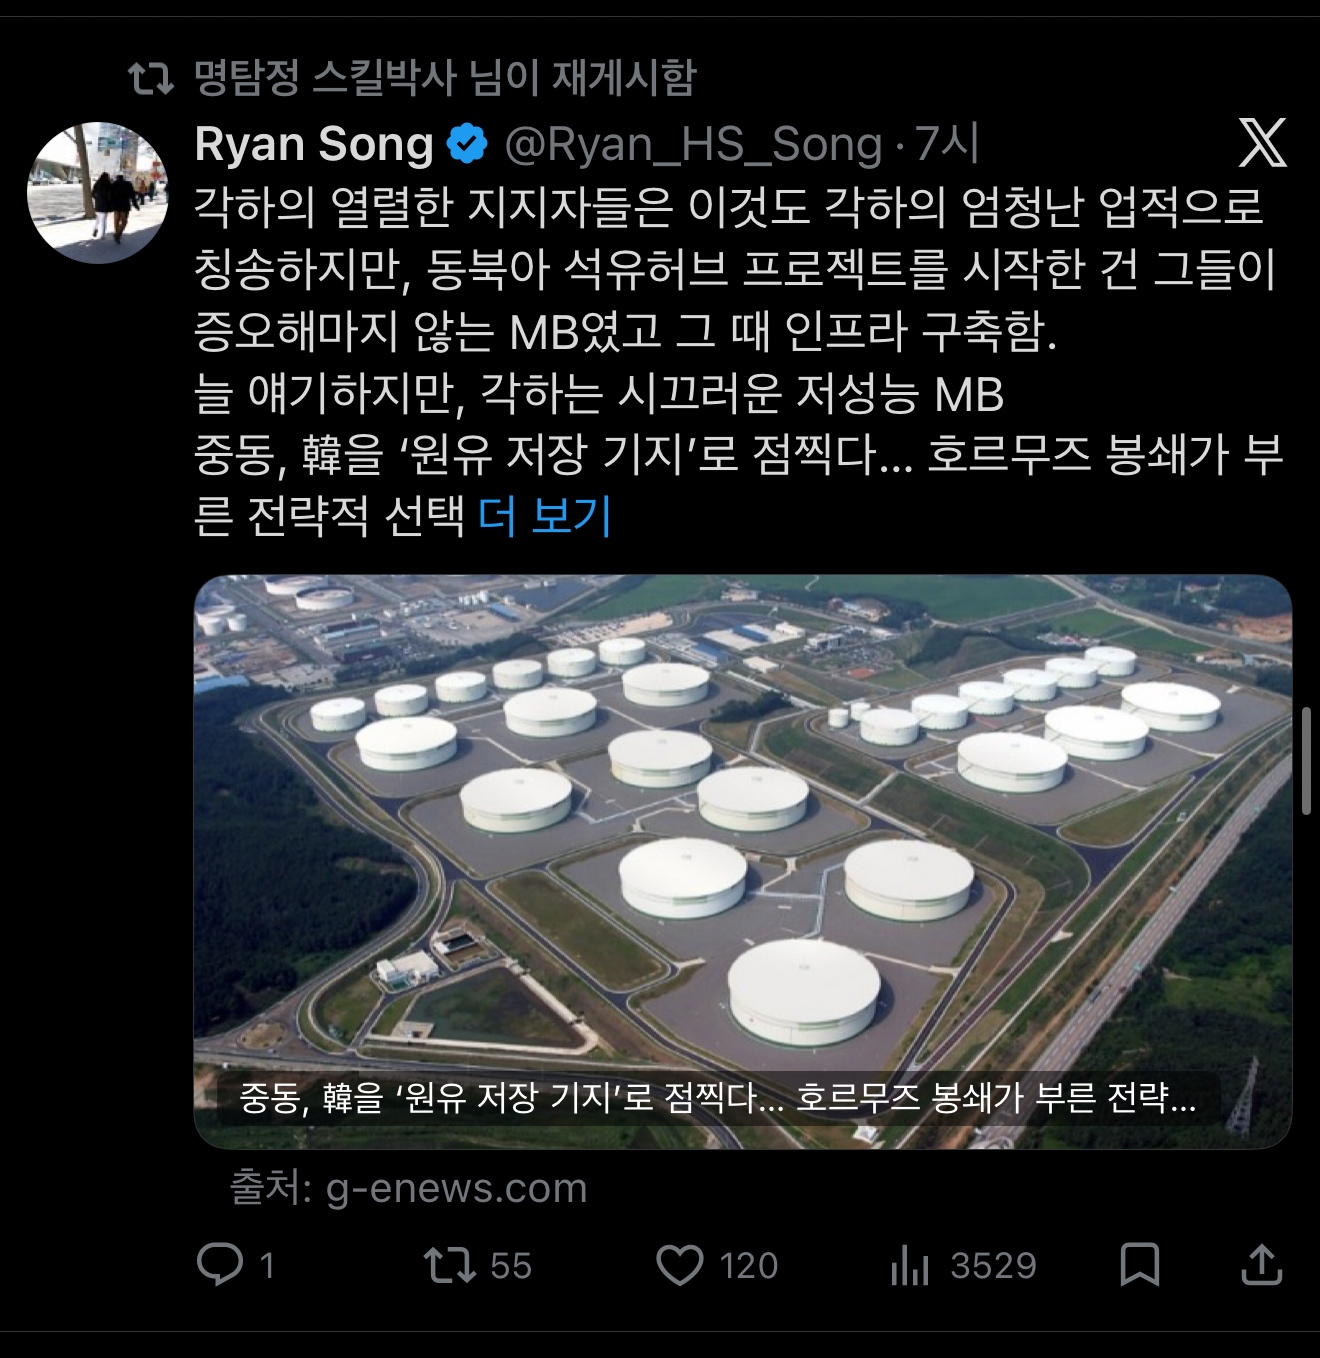The width and height of the screenshot is (1320, 1358).
Task: Click the repost indicator icon above the tweet
Action: (151, 78)
